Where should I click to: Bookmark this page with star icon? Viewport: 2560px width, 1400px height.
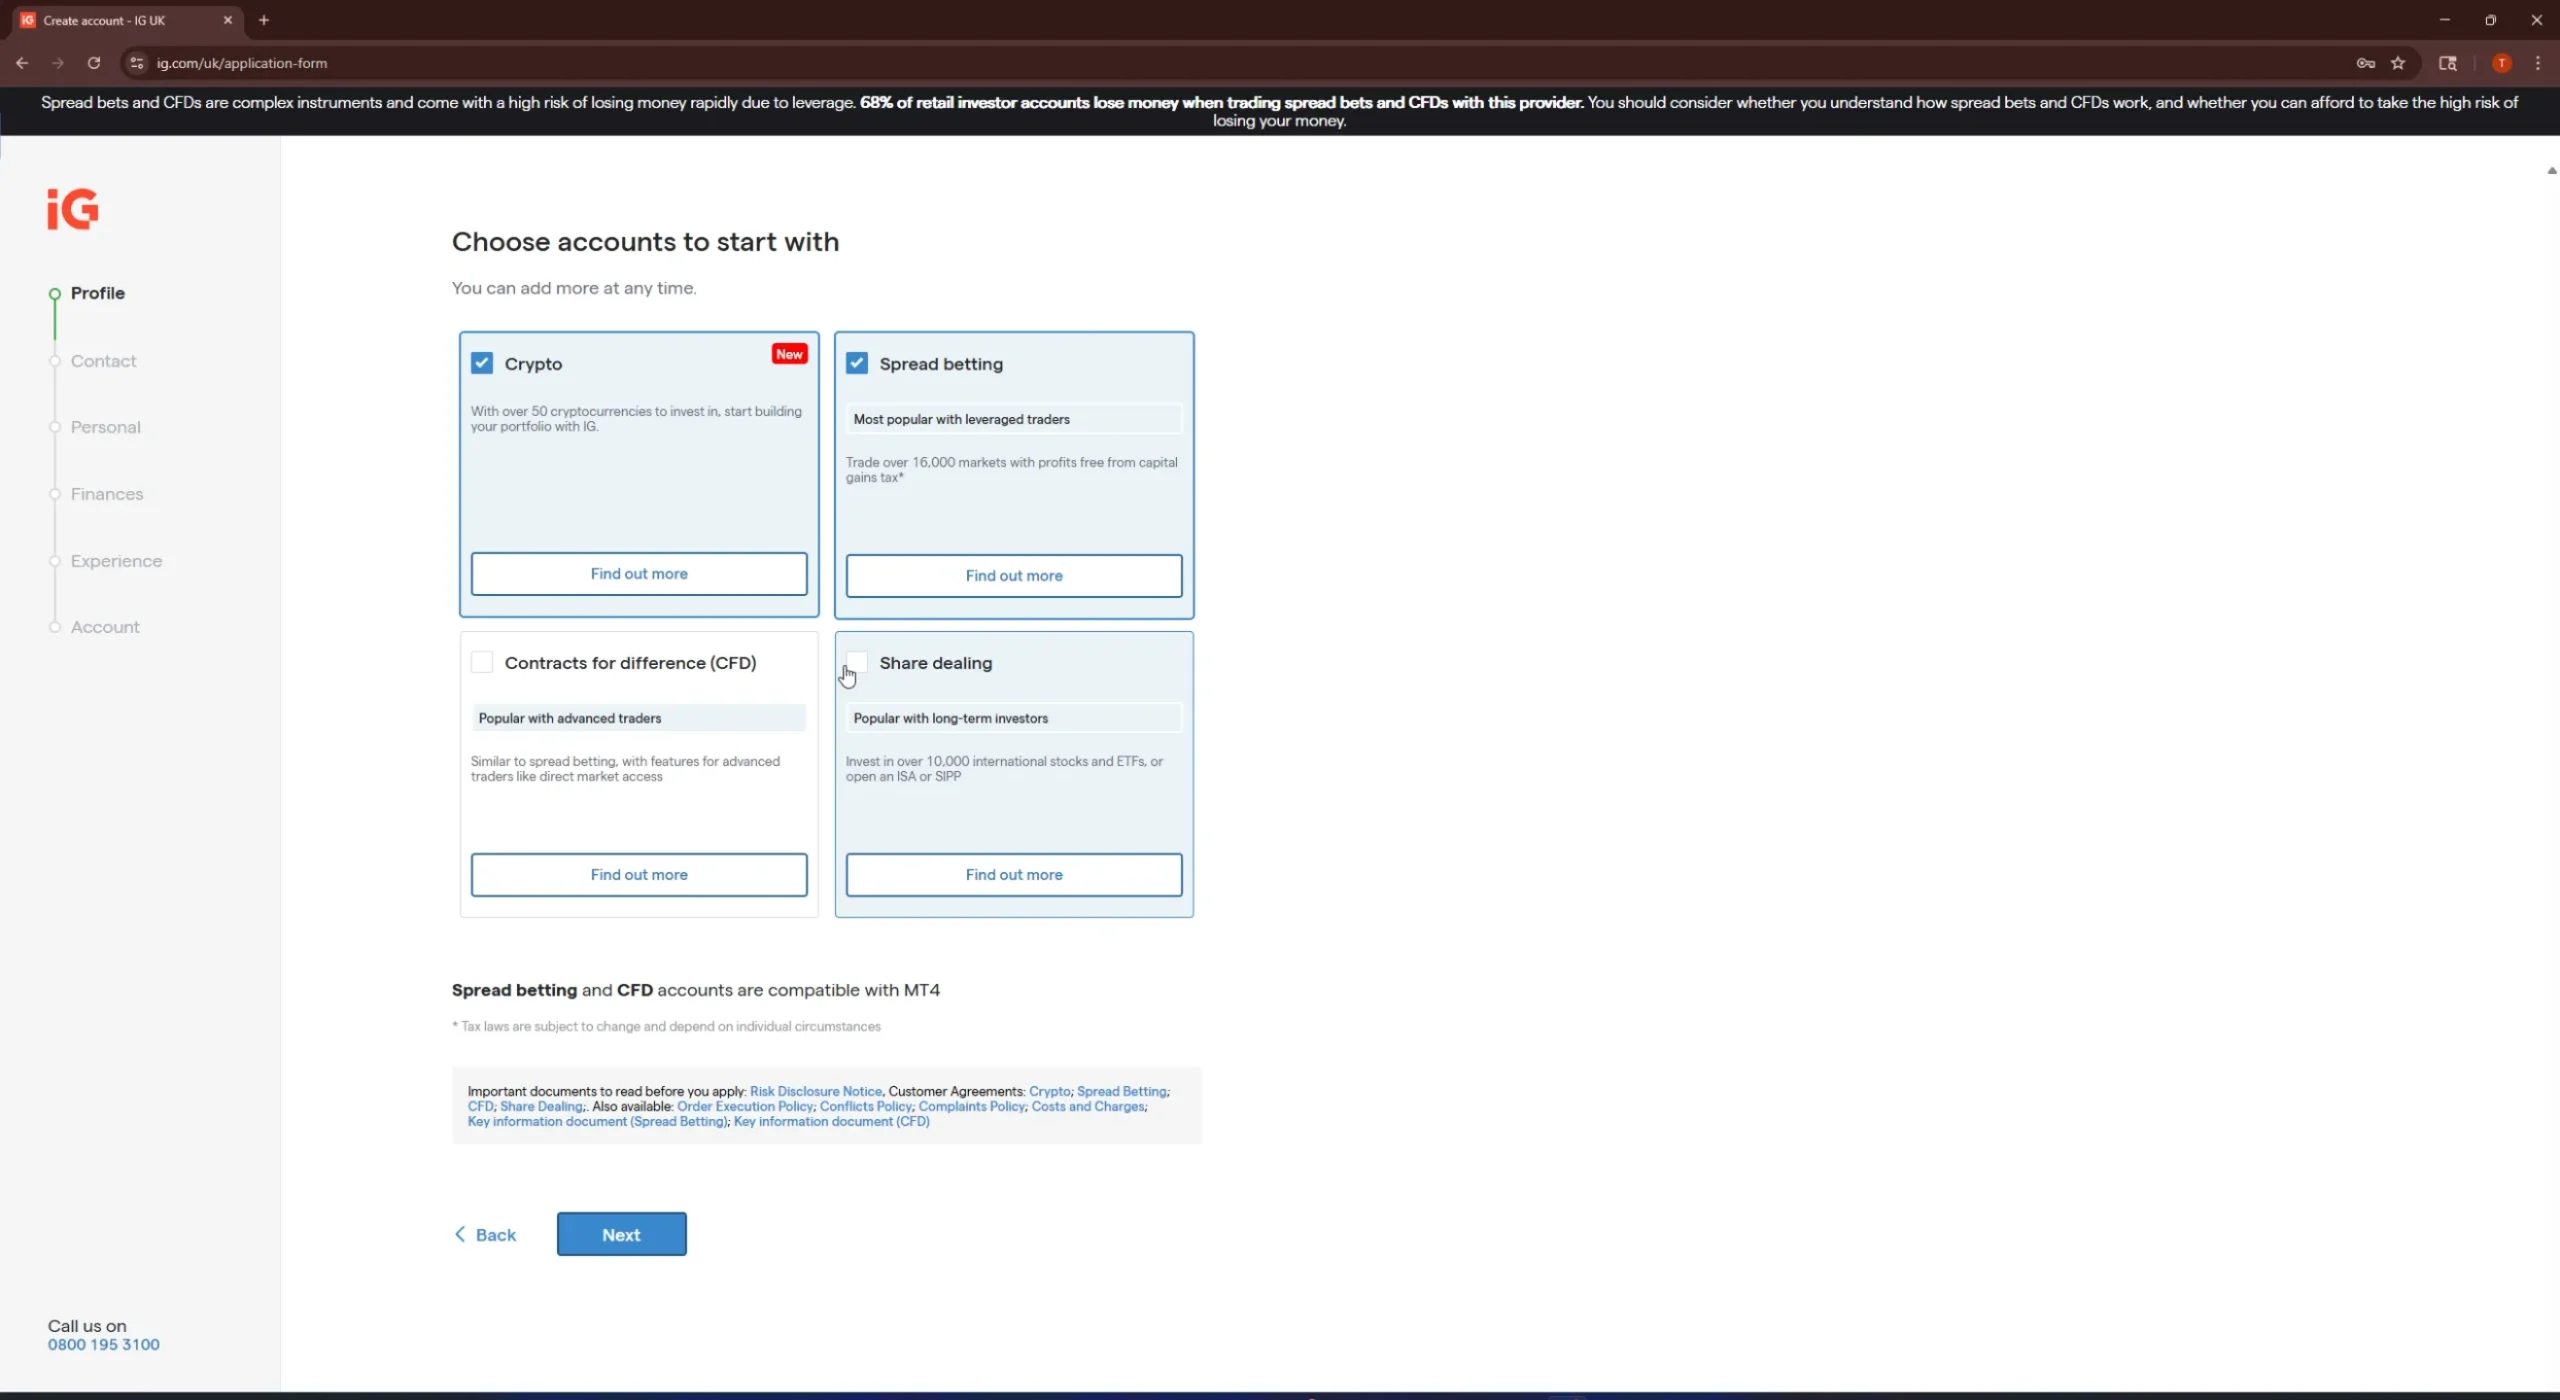(2398, 63)
